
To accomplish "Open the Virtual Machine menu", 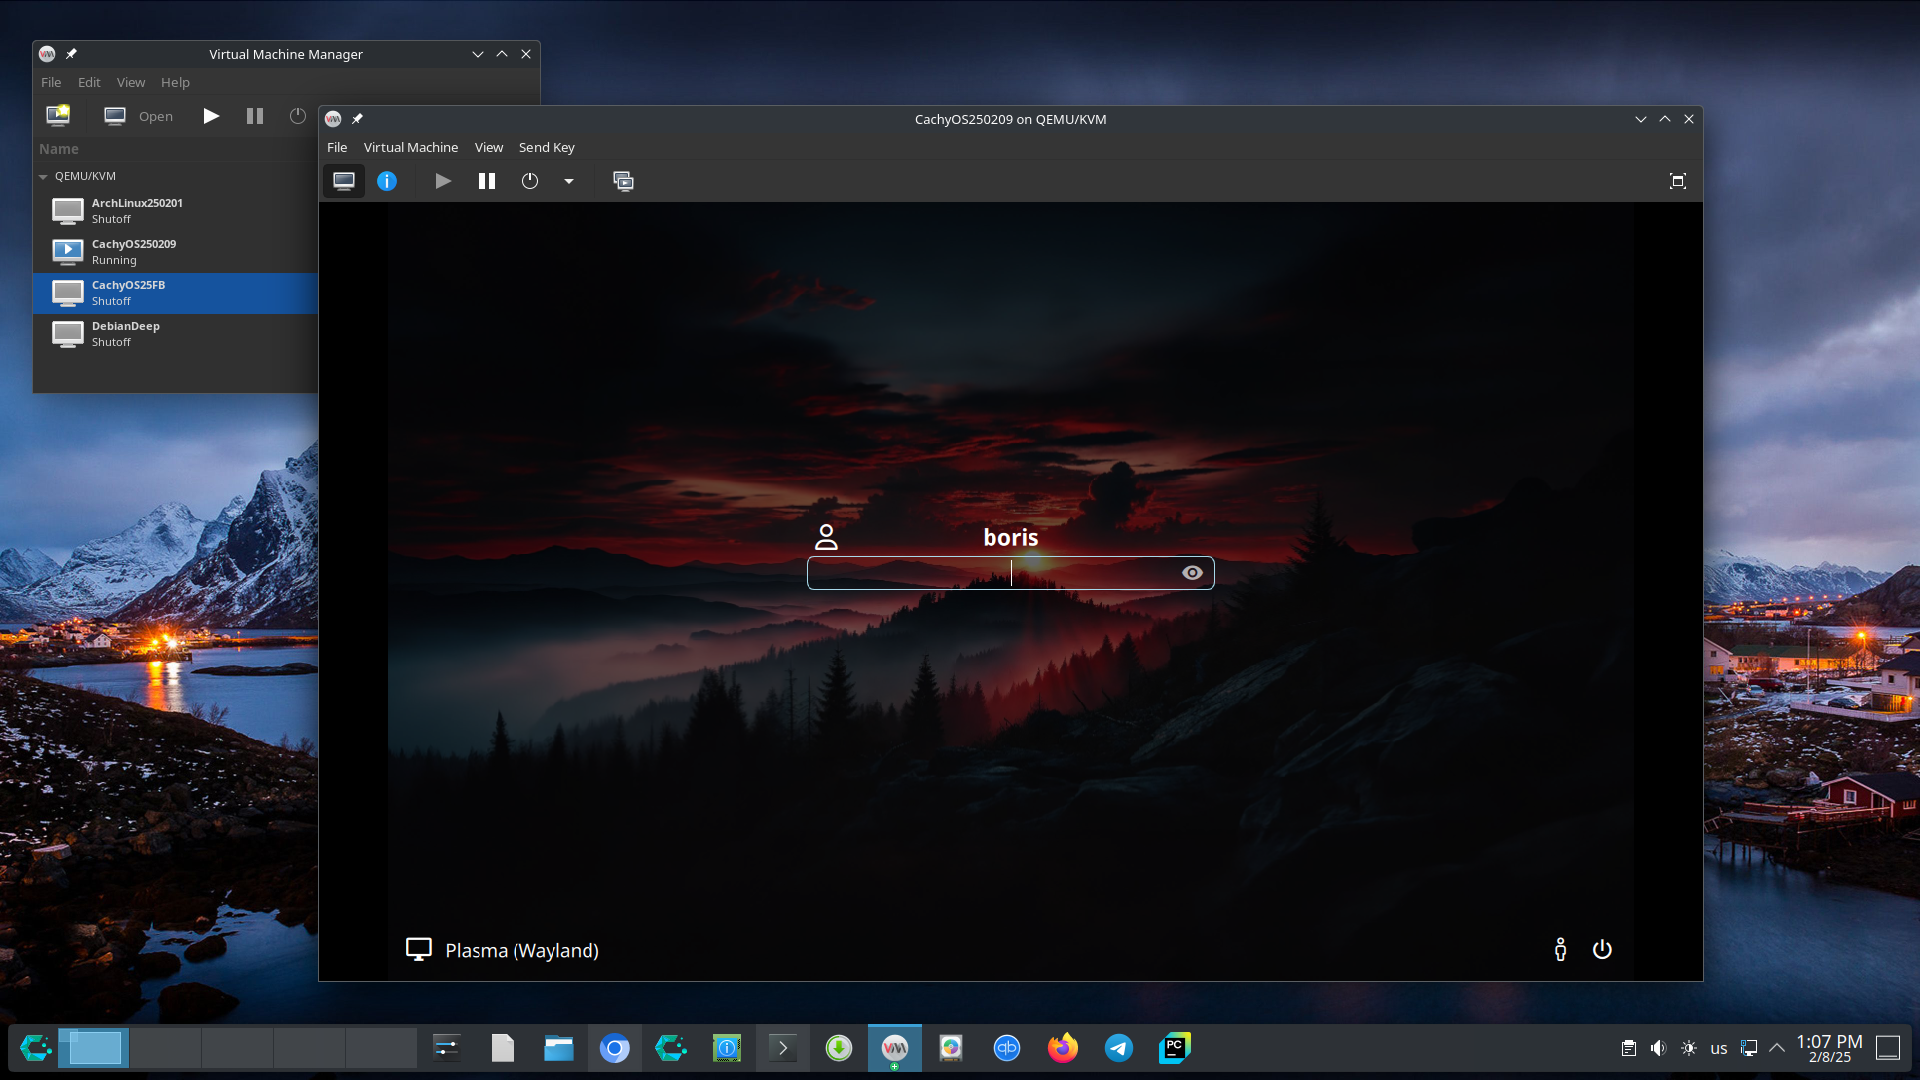I will [410, 147].
